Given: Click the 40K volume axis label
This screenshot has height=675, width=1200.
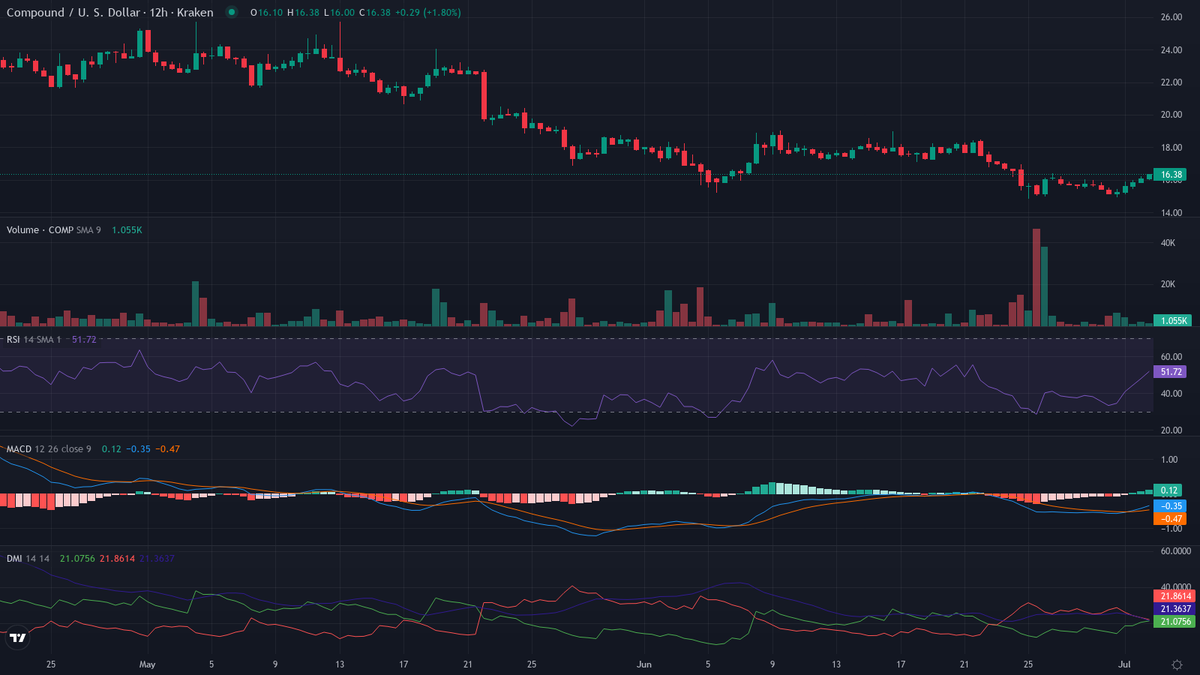Looking at the screenshot, I should [x=1167, y=243].
